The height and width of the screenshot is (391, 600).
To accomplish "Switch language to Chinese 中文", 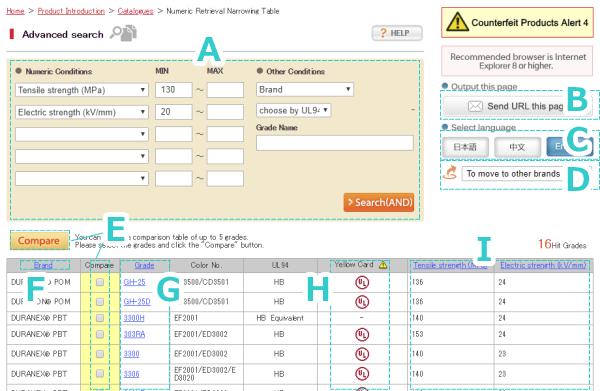I will coord(517,147).
